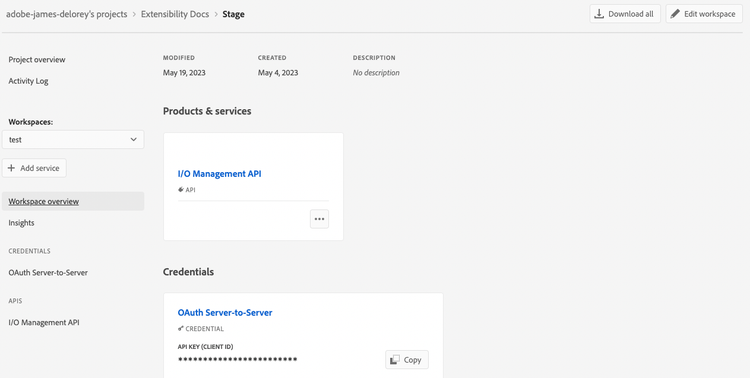Open the OAuth Server-to-Server credential card link
Viewport: 750px width, 378px height.
tap(225, 312)
